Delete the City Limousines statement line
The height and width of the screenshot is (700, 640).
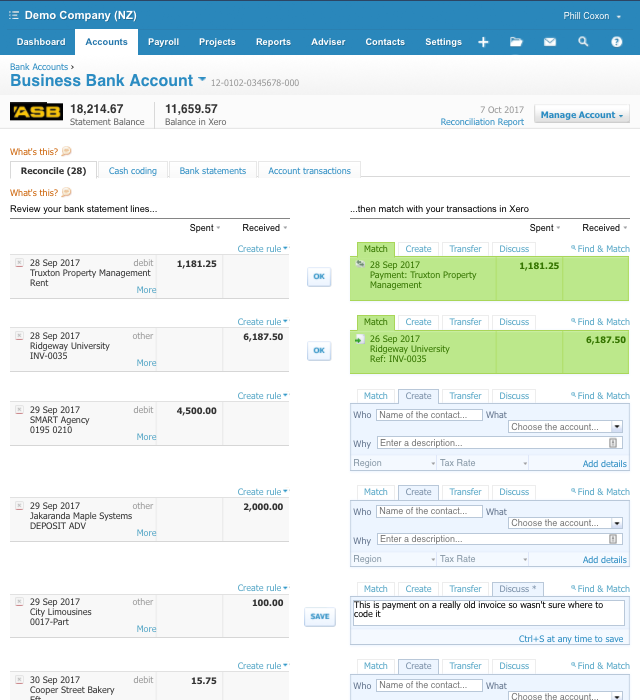[x=19, y=602]
